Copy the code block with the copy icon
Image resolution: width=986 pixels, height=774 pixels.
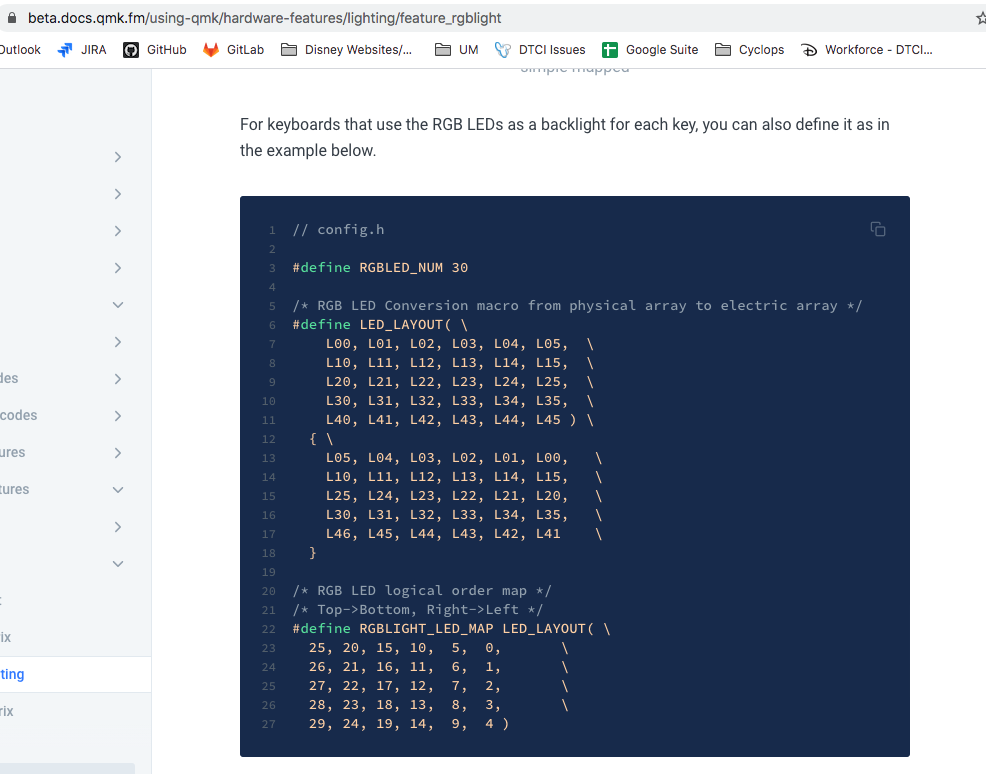(x=878, y=229)
